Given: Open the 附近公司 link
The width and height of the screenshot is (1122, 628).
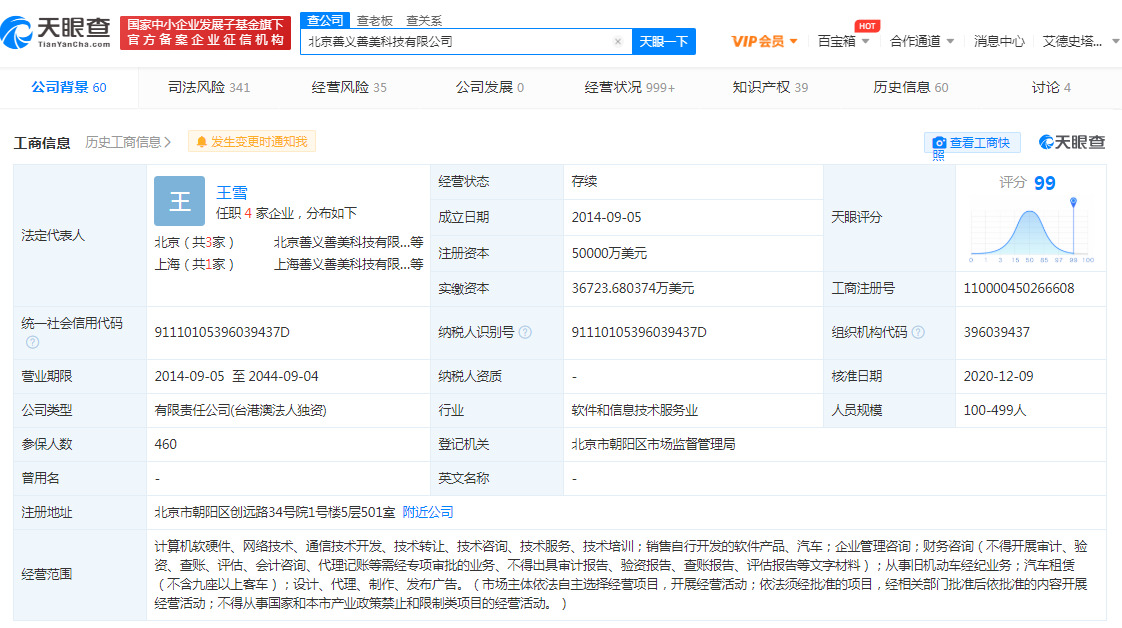Looking at the screenshot, I should pos(428,512).
